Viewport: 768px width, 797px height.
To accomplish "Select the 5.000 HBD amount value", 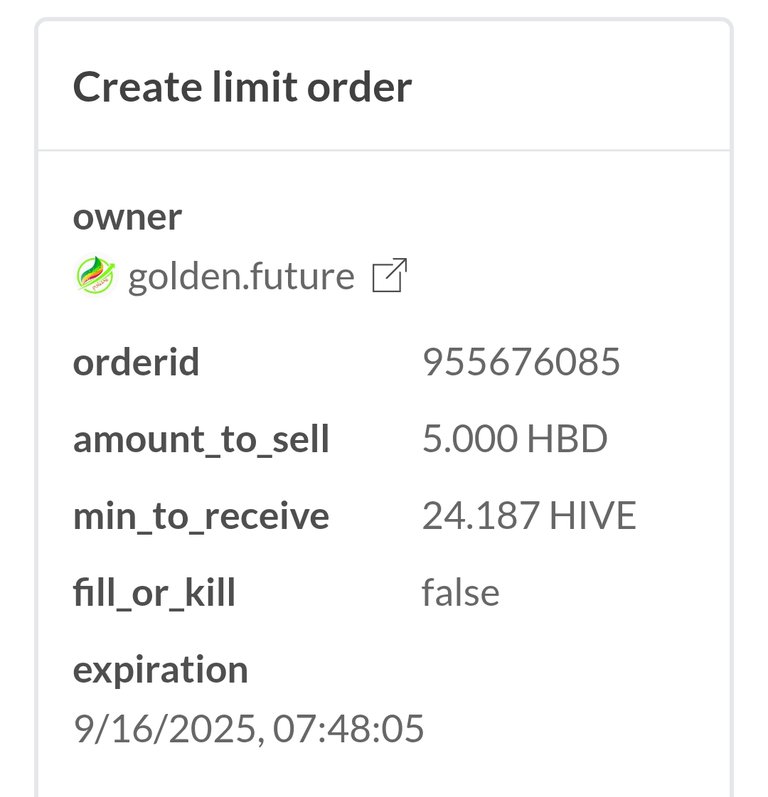I will click(515, 439).
